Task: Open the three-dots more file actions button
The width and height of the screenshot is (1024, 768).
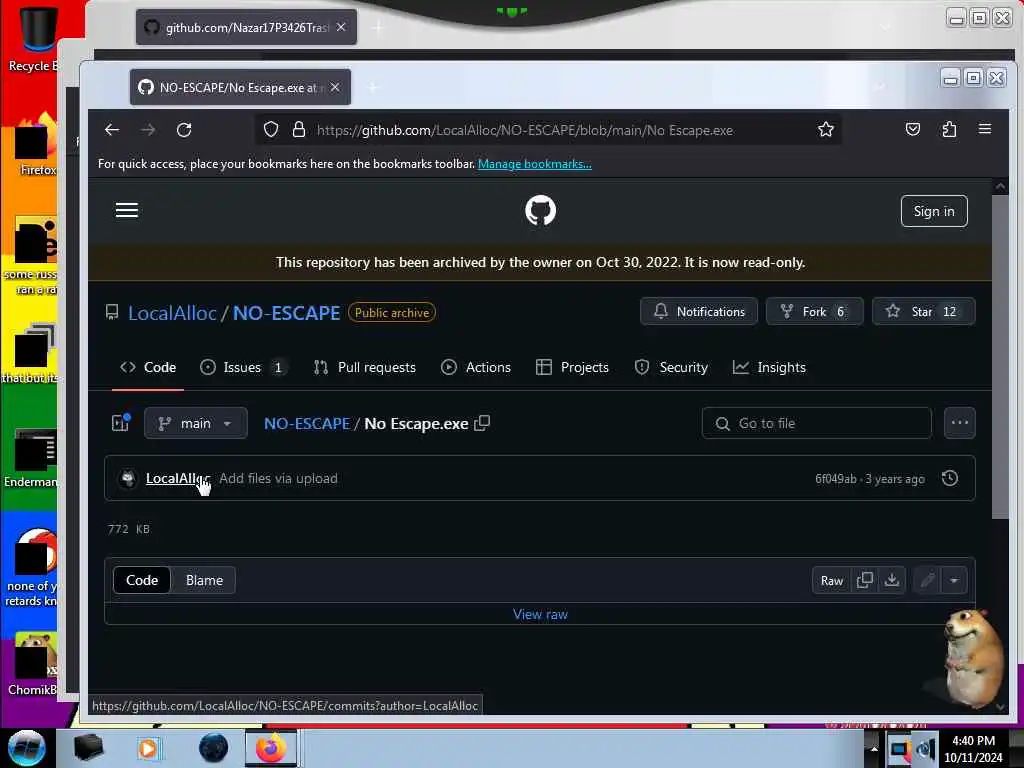Action: point(959,423)
